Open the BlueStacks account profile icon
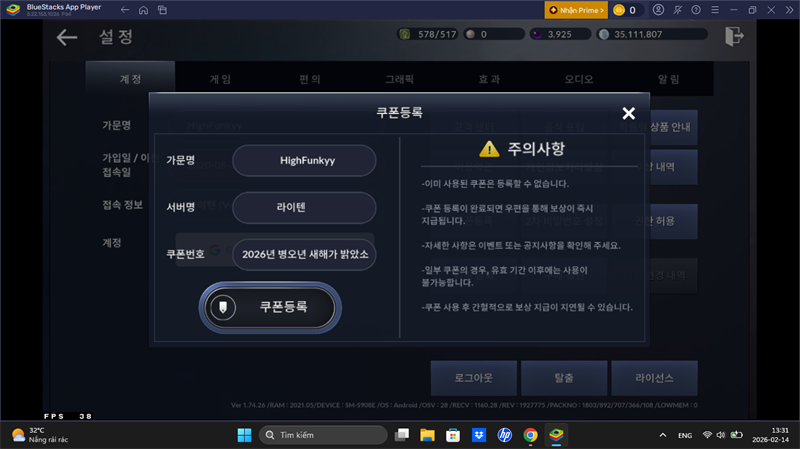 pos(658,10)
